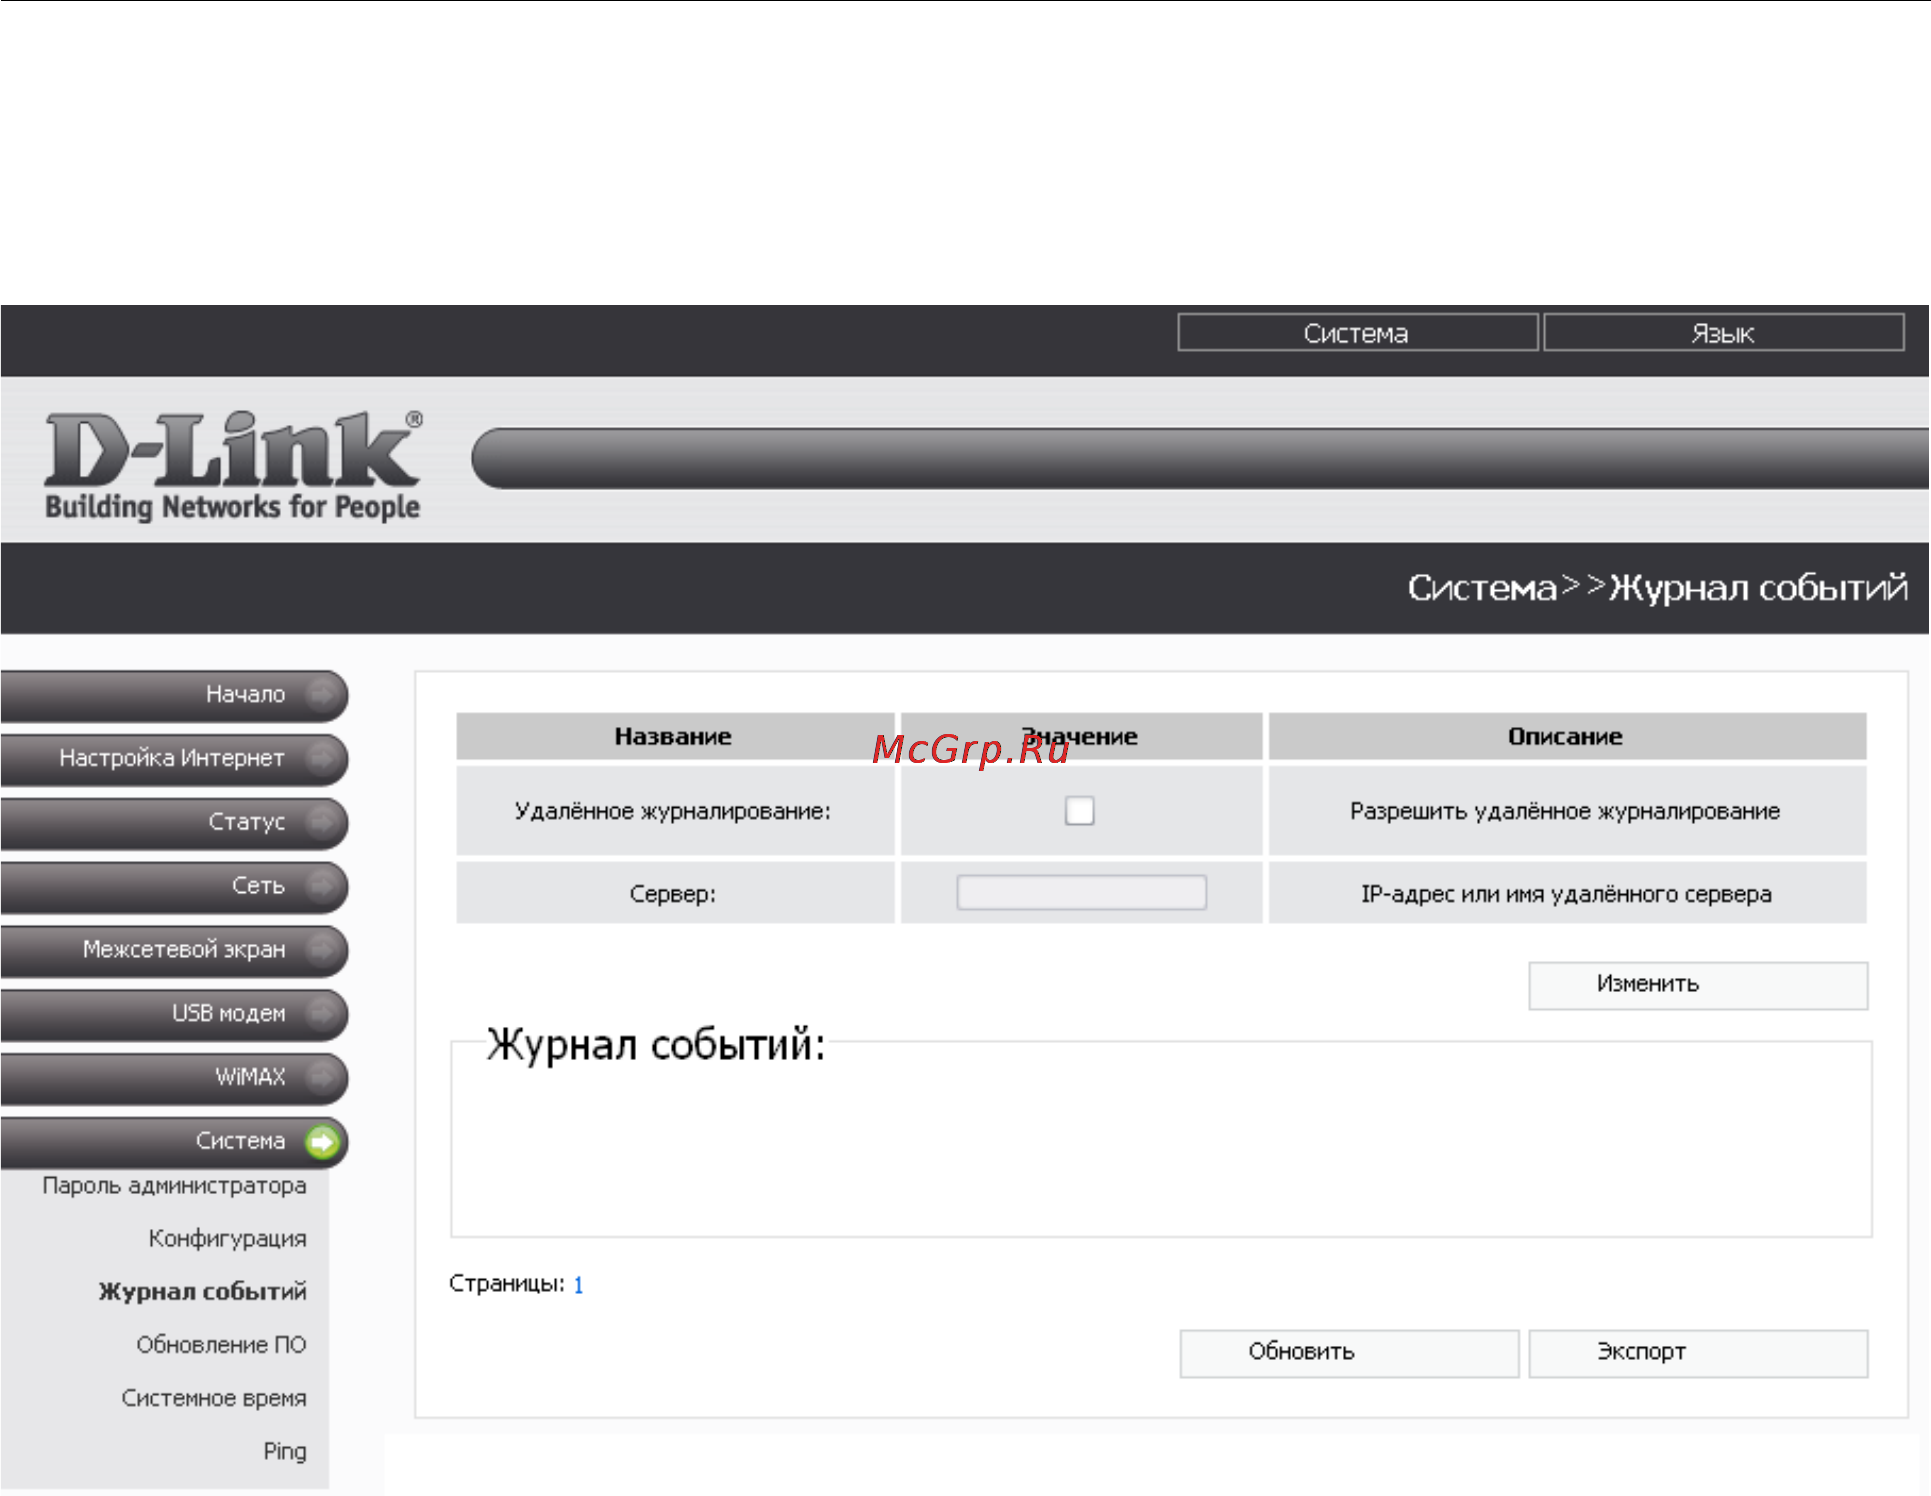Click the arrow icon beside Межсетевой экран
This screenshot has width=1931, height=1496.
(322, 949)
